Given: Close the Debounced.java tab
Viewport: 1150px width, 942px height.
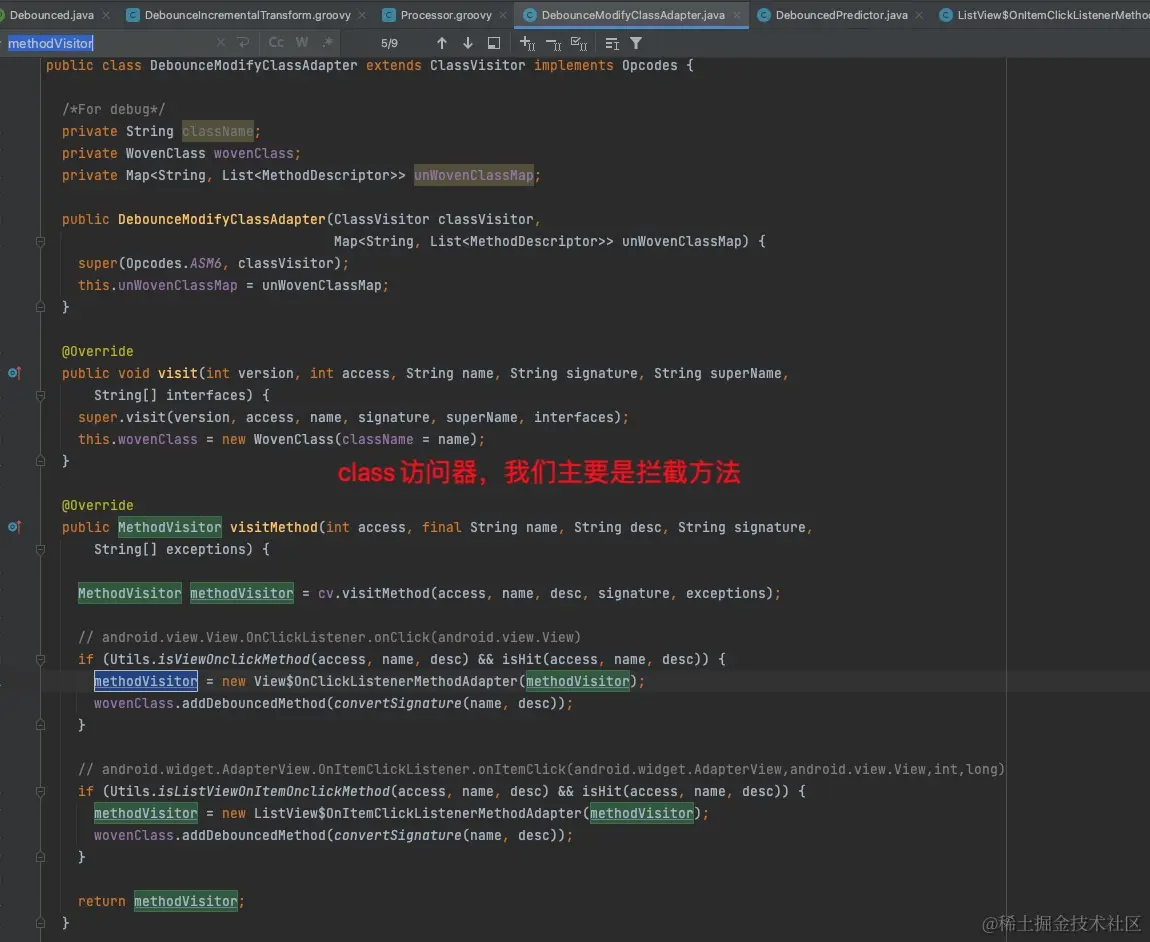Looking at the screenshot, I should tap(106, 15).
